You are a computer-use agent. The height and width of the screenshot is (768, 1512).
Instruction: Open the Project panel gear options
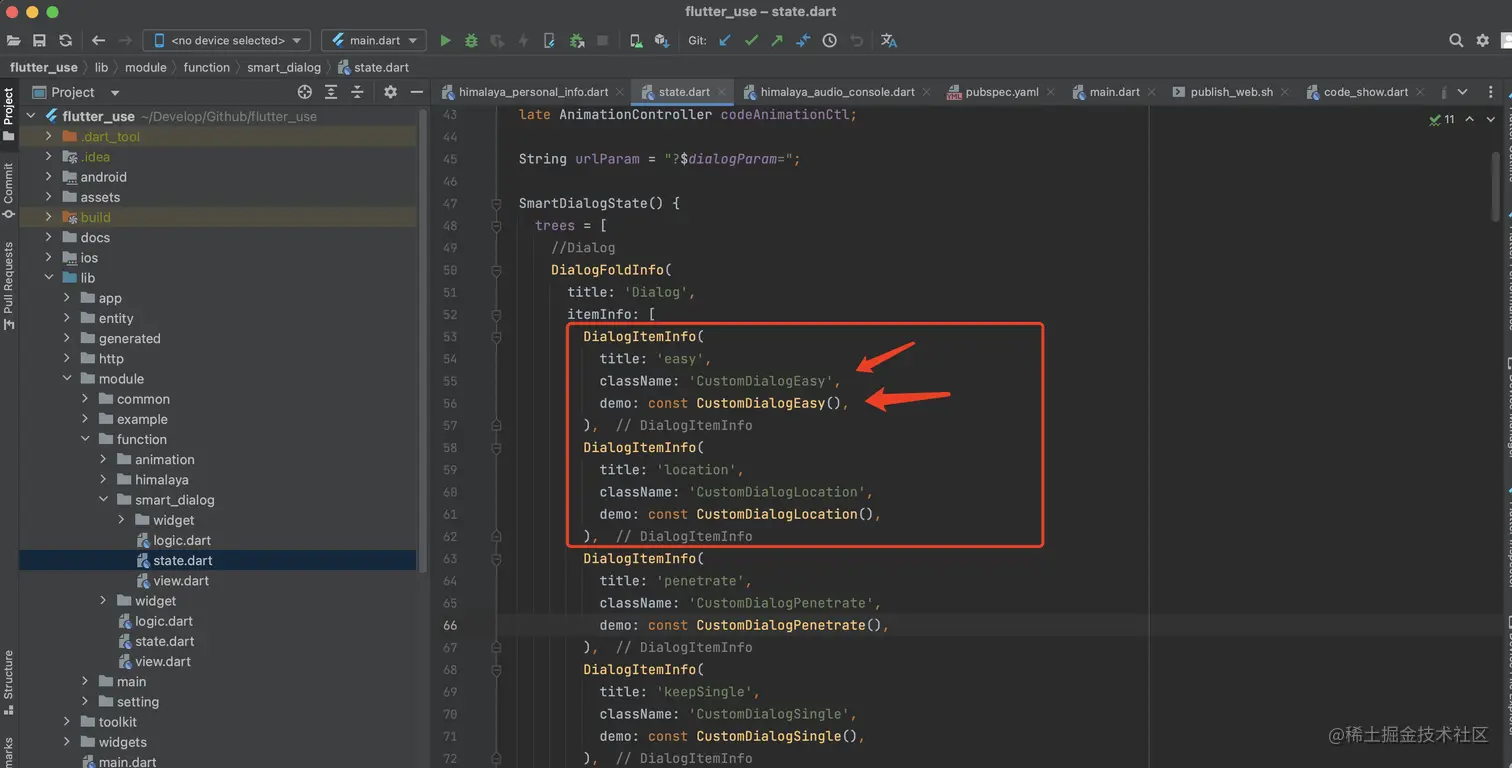(391, 92)
